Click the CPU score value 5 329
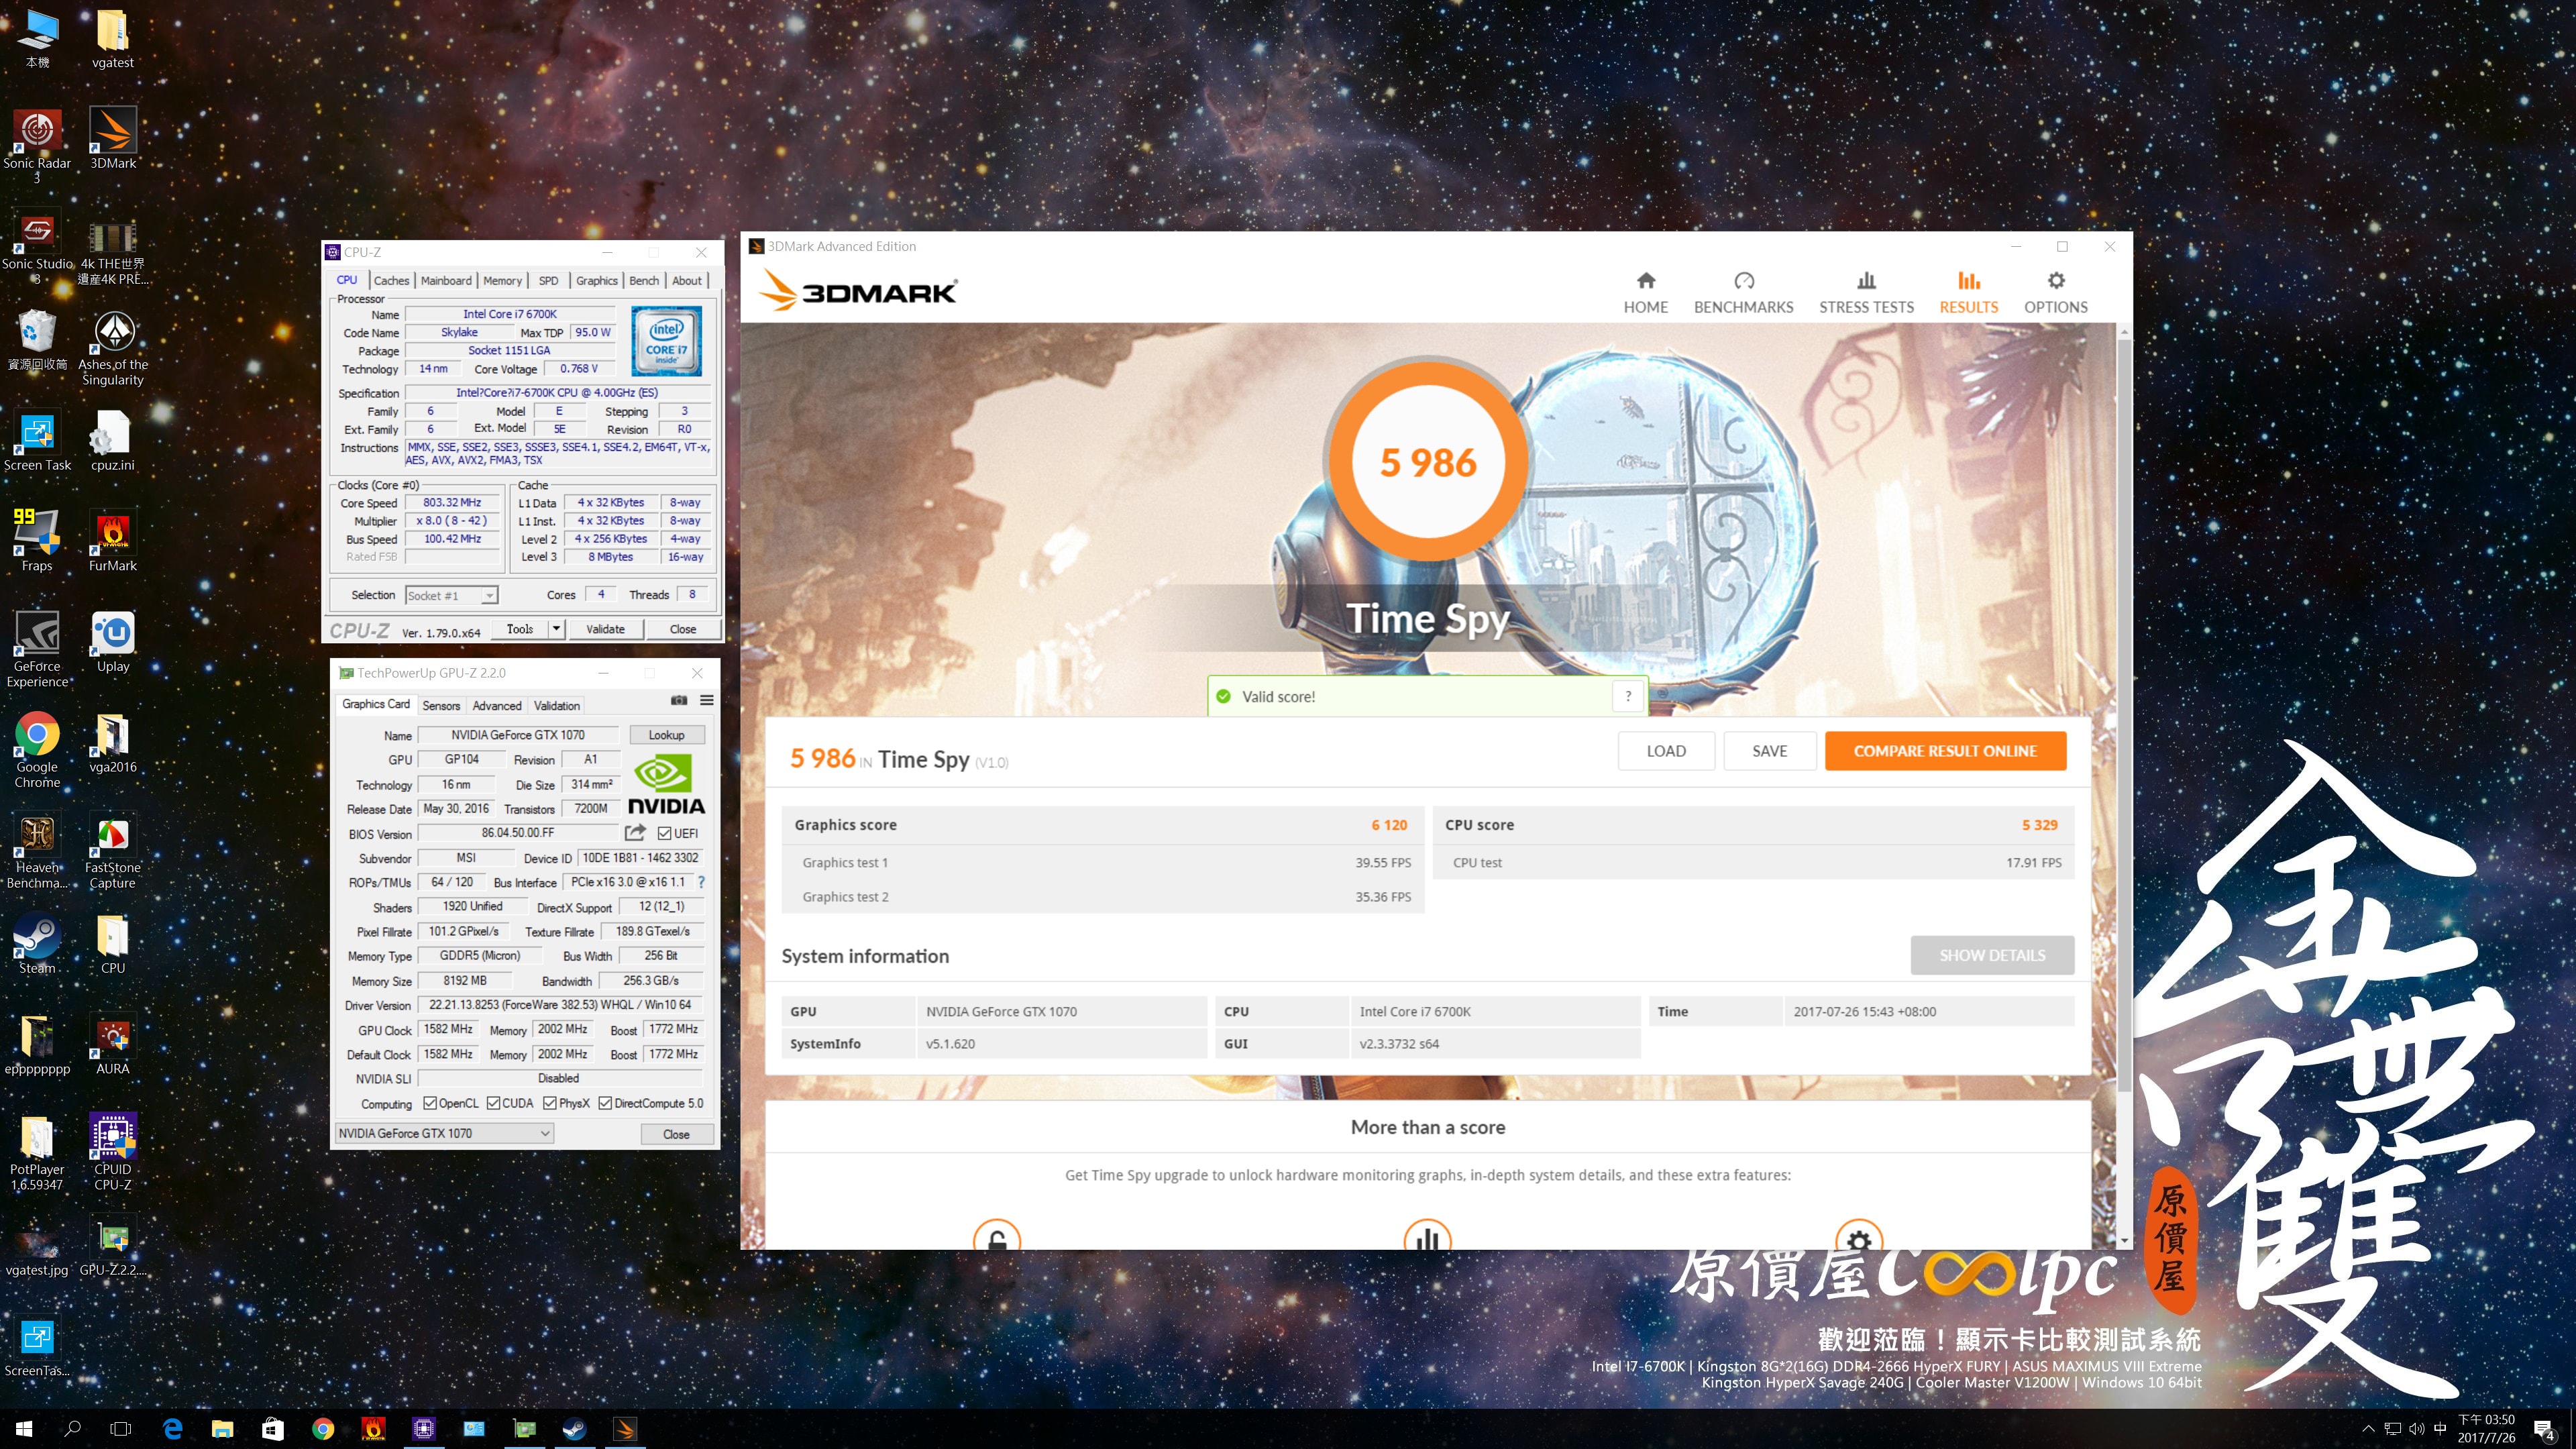Image resolution: width=2576 pixels, height=1449 pixels. 2039,825
